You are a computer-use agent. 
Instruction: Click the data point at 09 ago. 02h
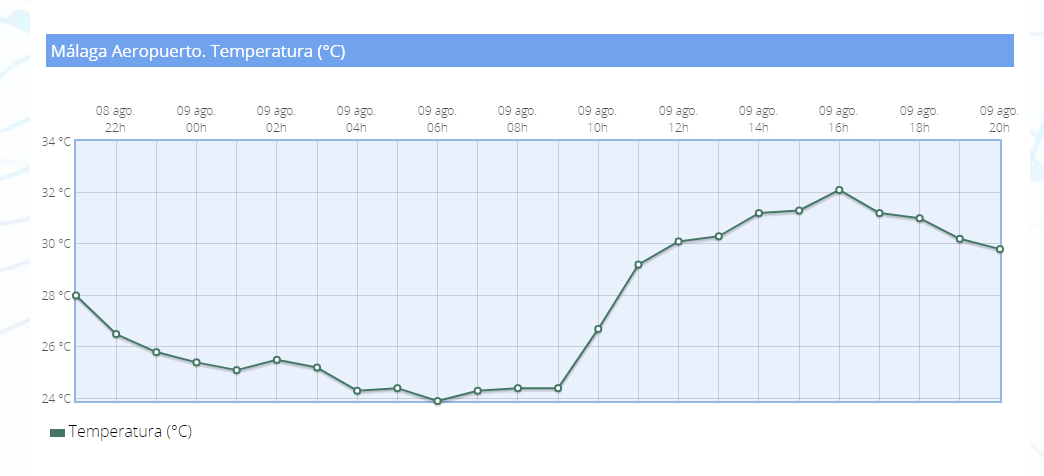(277, 360)
